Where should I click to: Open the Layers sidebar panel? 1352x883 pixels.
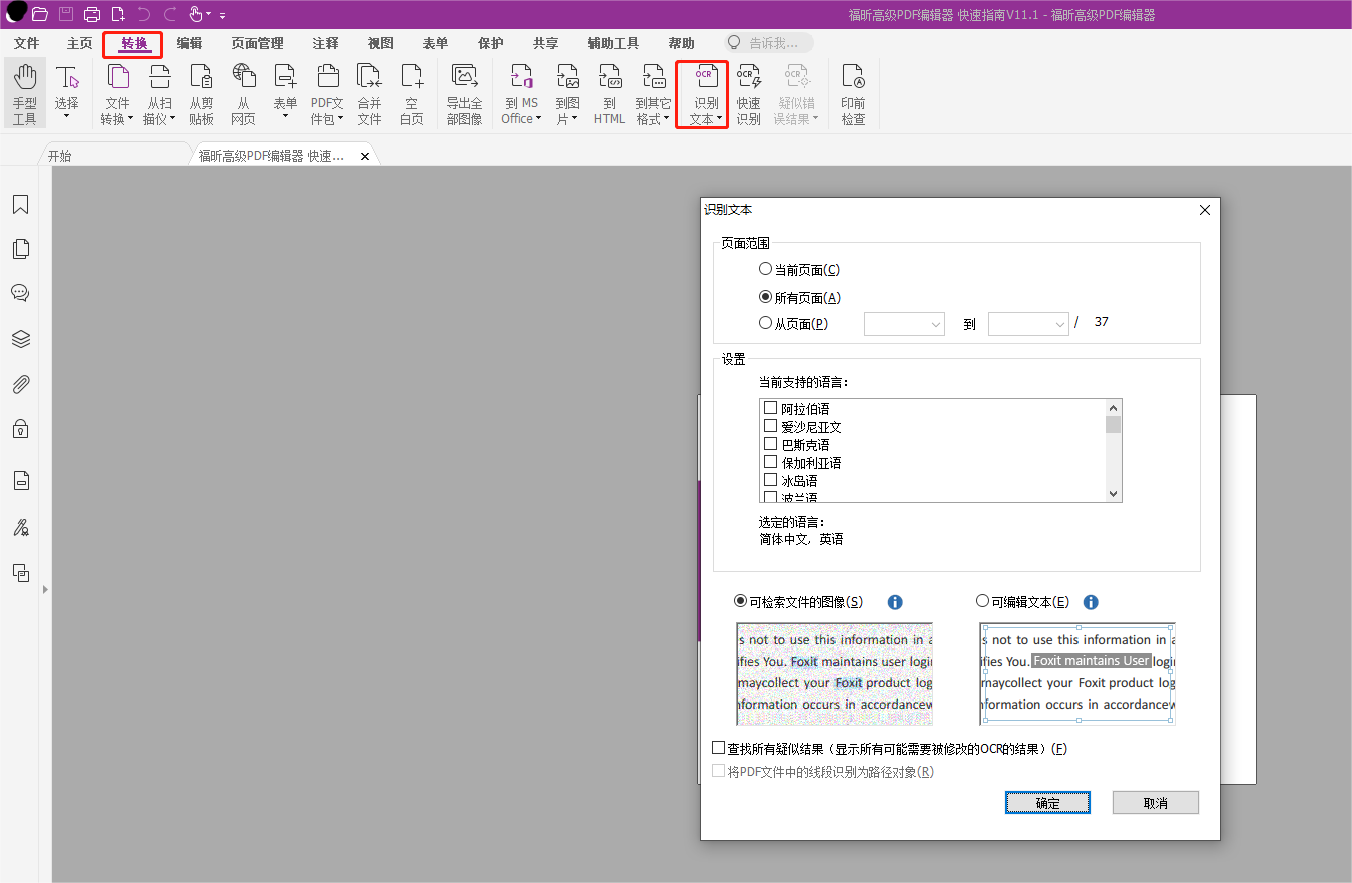pos(20,339)
